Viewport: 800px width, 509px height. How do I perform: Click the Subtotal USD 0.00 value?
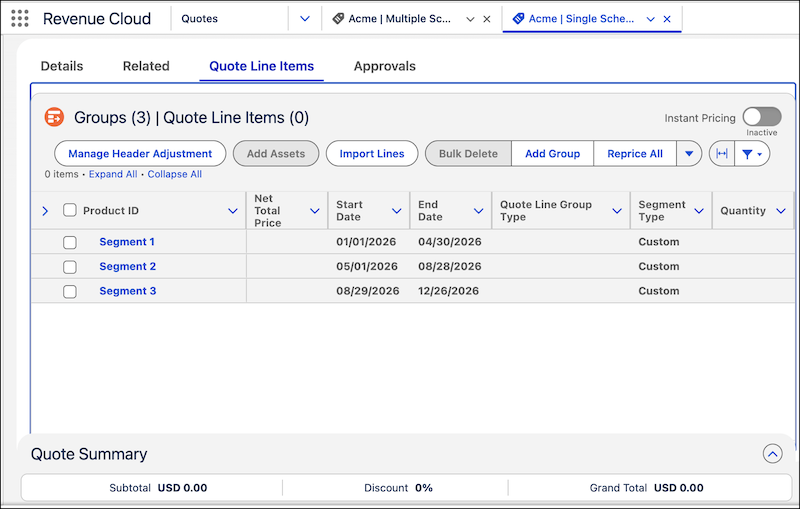click(182, 488)
